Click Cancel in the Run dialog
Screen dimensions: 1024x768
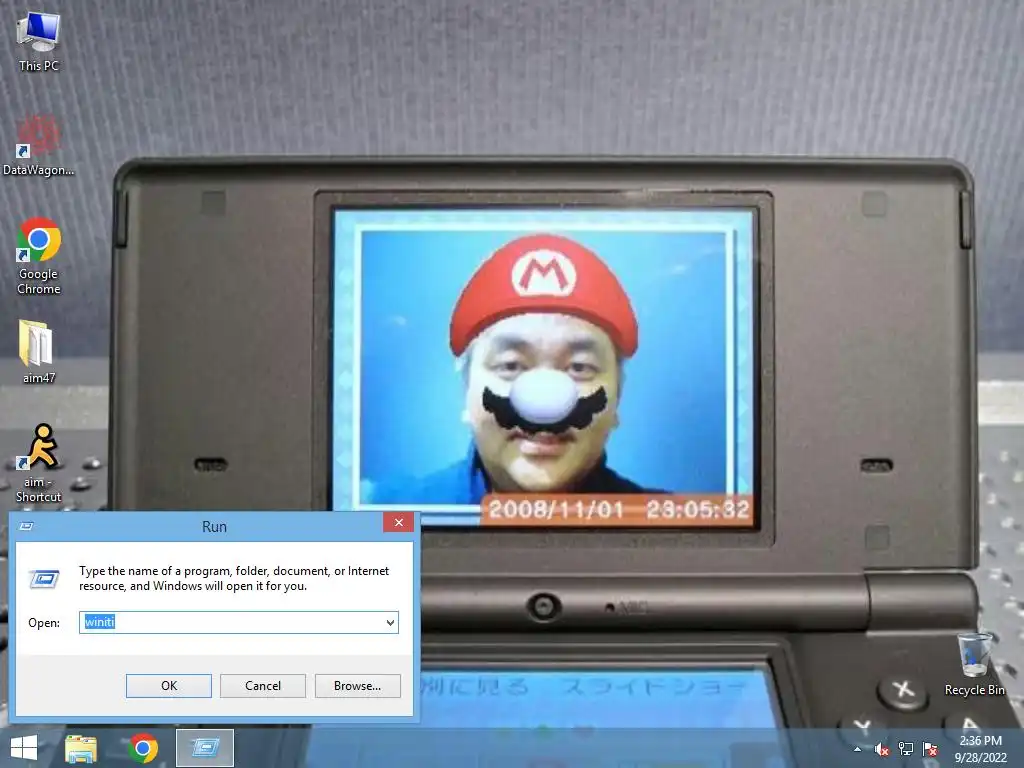[263, 686]
